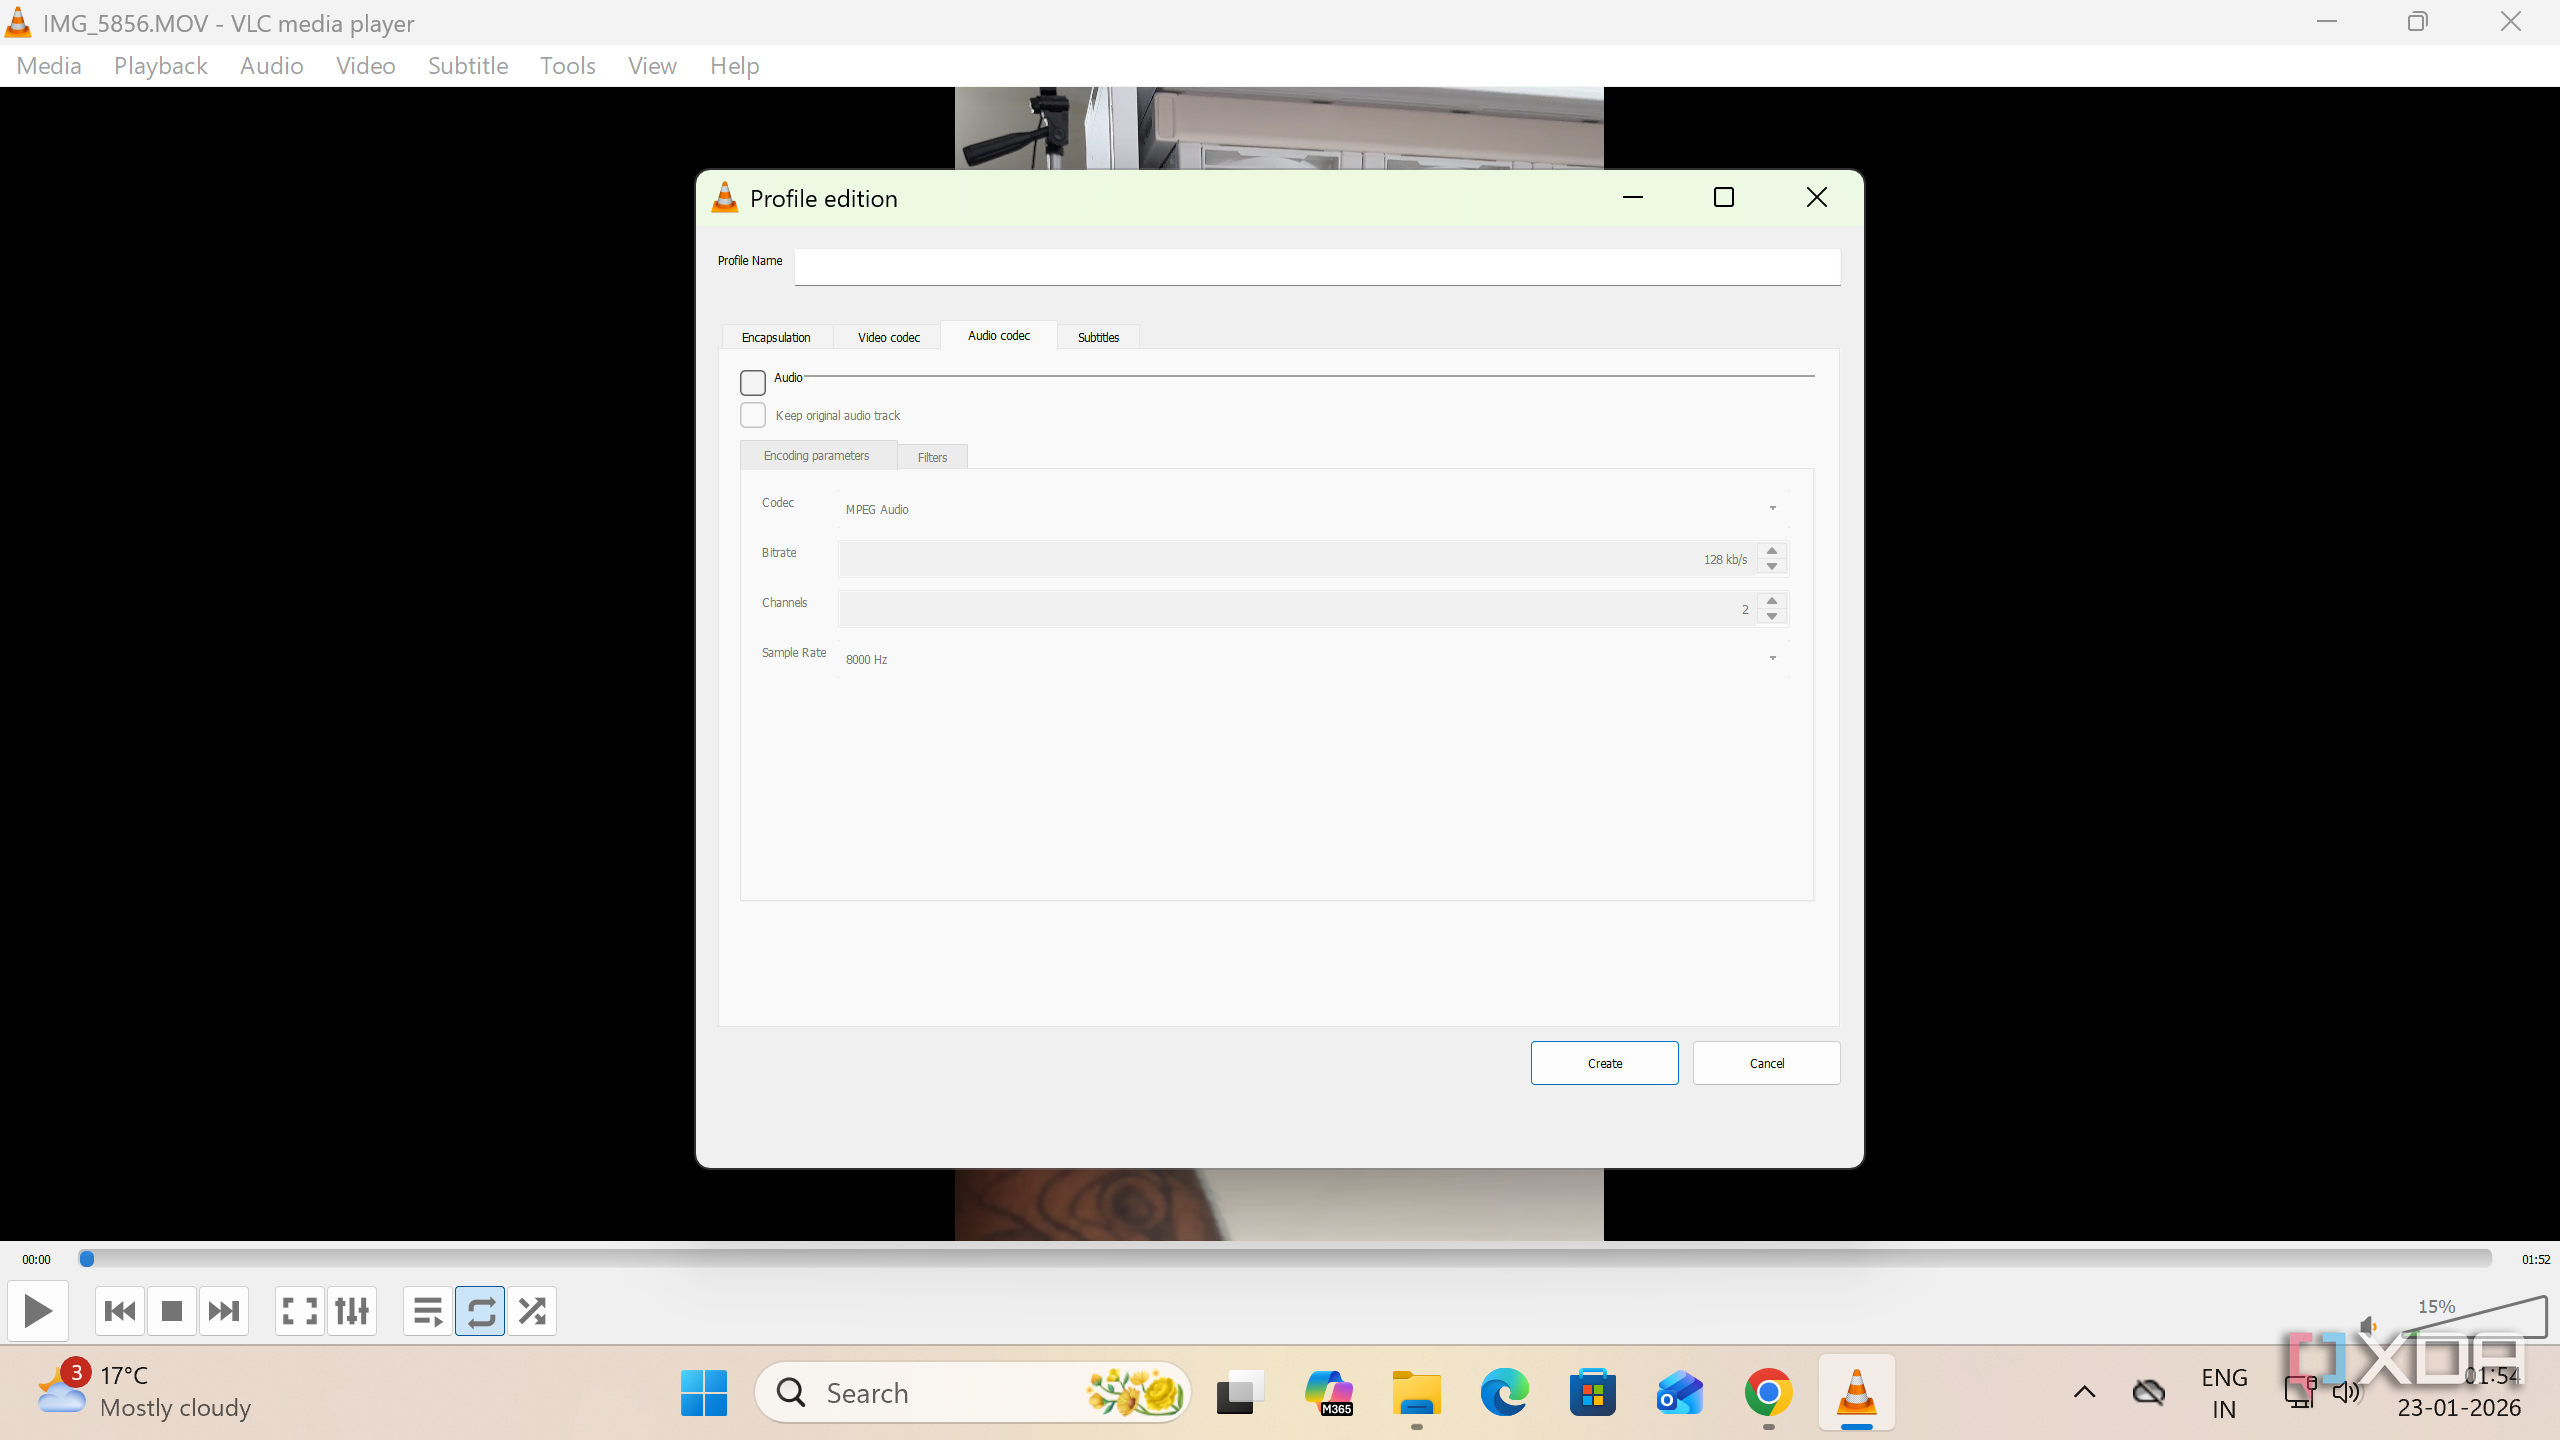Click the VLC taskbar icon
This screenshot has height=1440, width=2560.
click(1856, 1392)
